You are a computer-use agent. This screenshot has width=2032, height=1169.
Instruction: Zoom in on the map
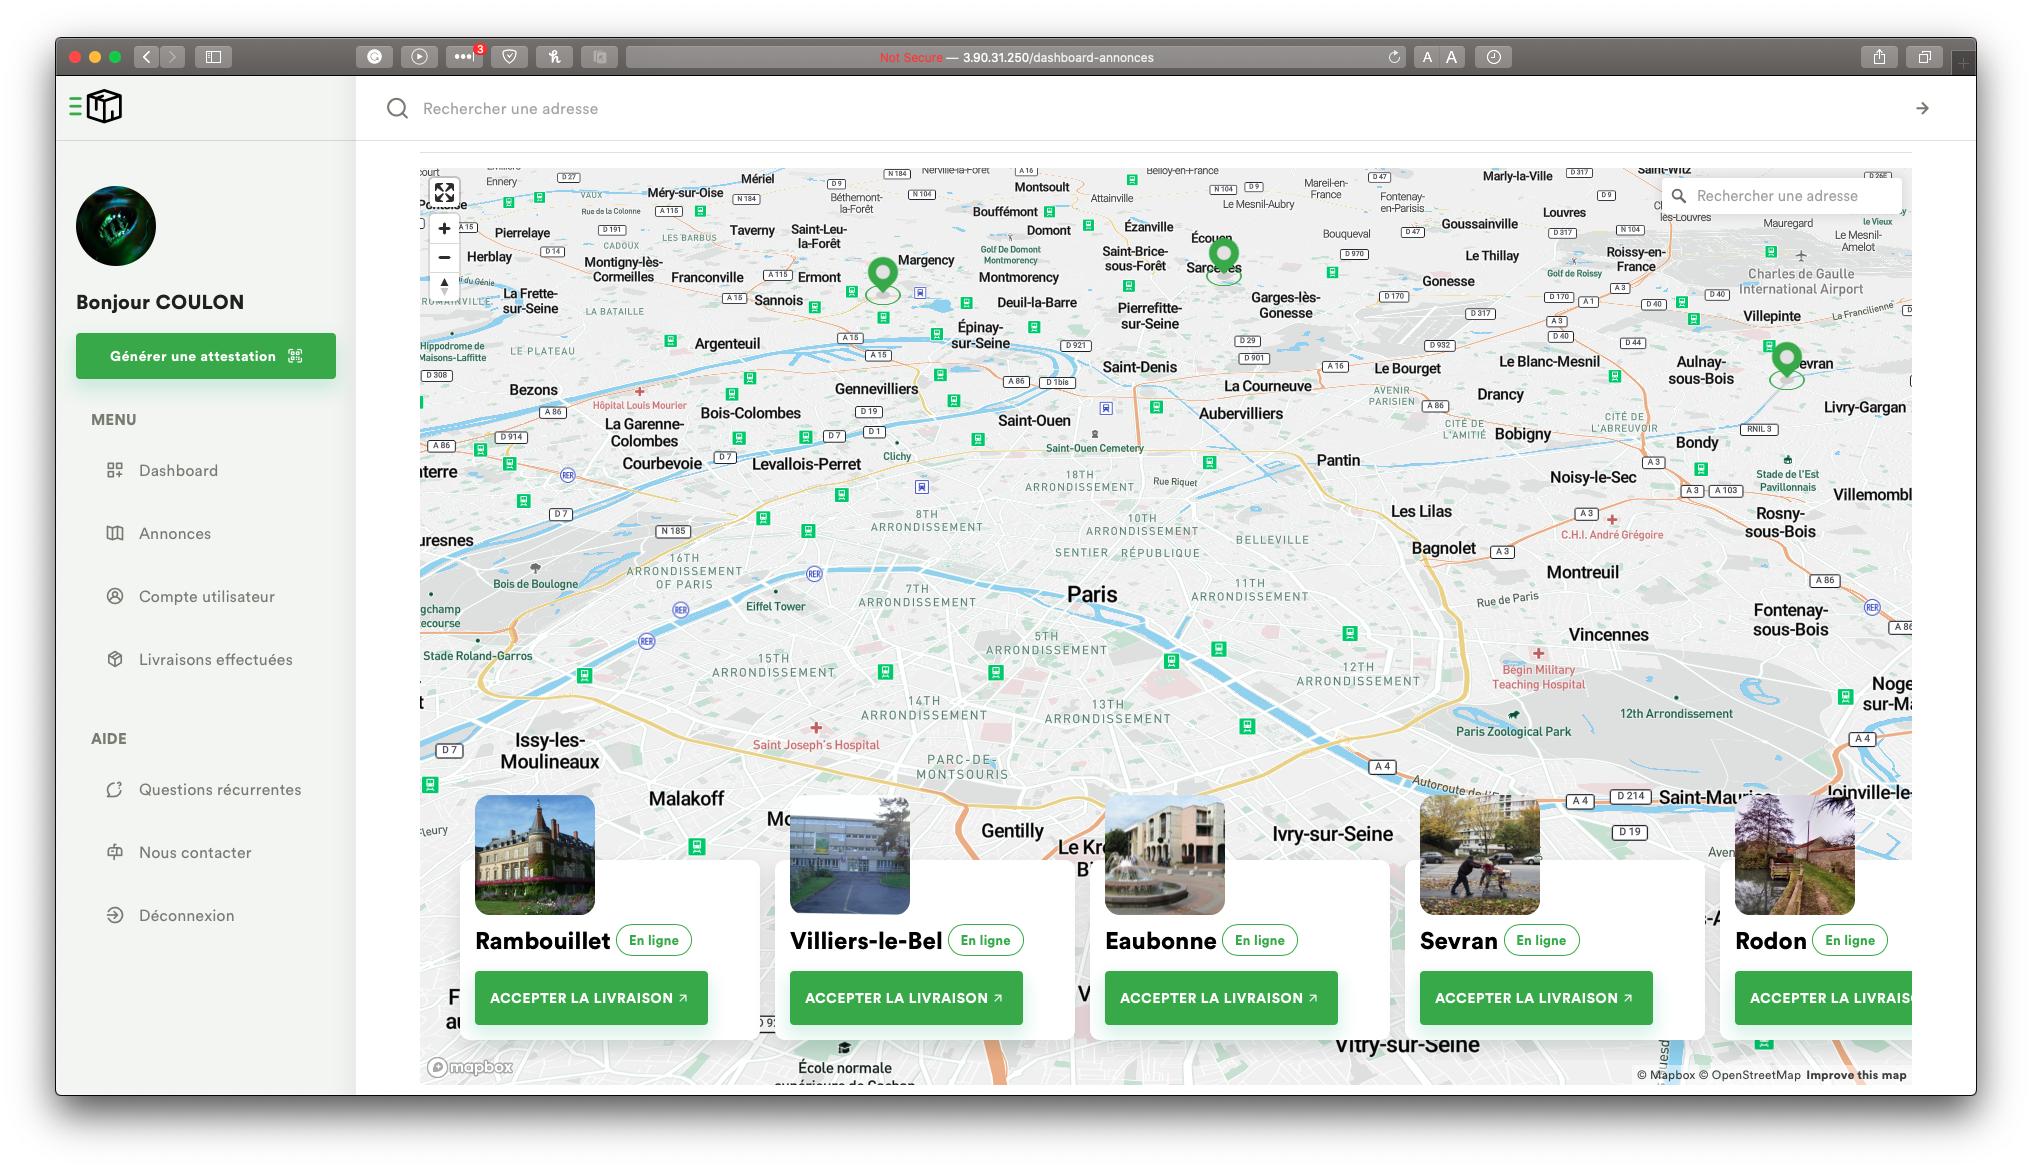coord(444,228)
